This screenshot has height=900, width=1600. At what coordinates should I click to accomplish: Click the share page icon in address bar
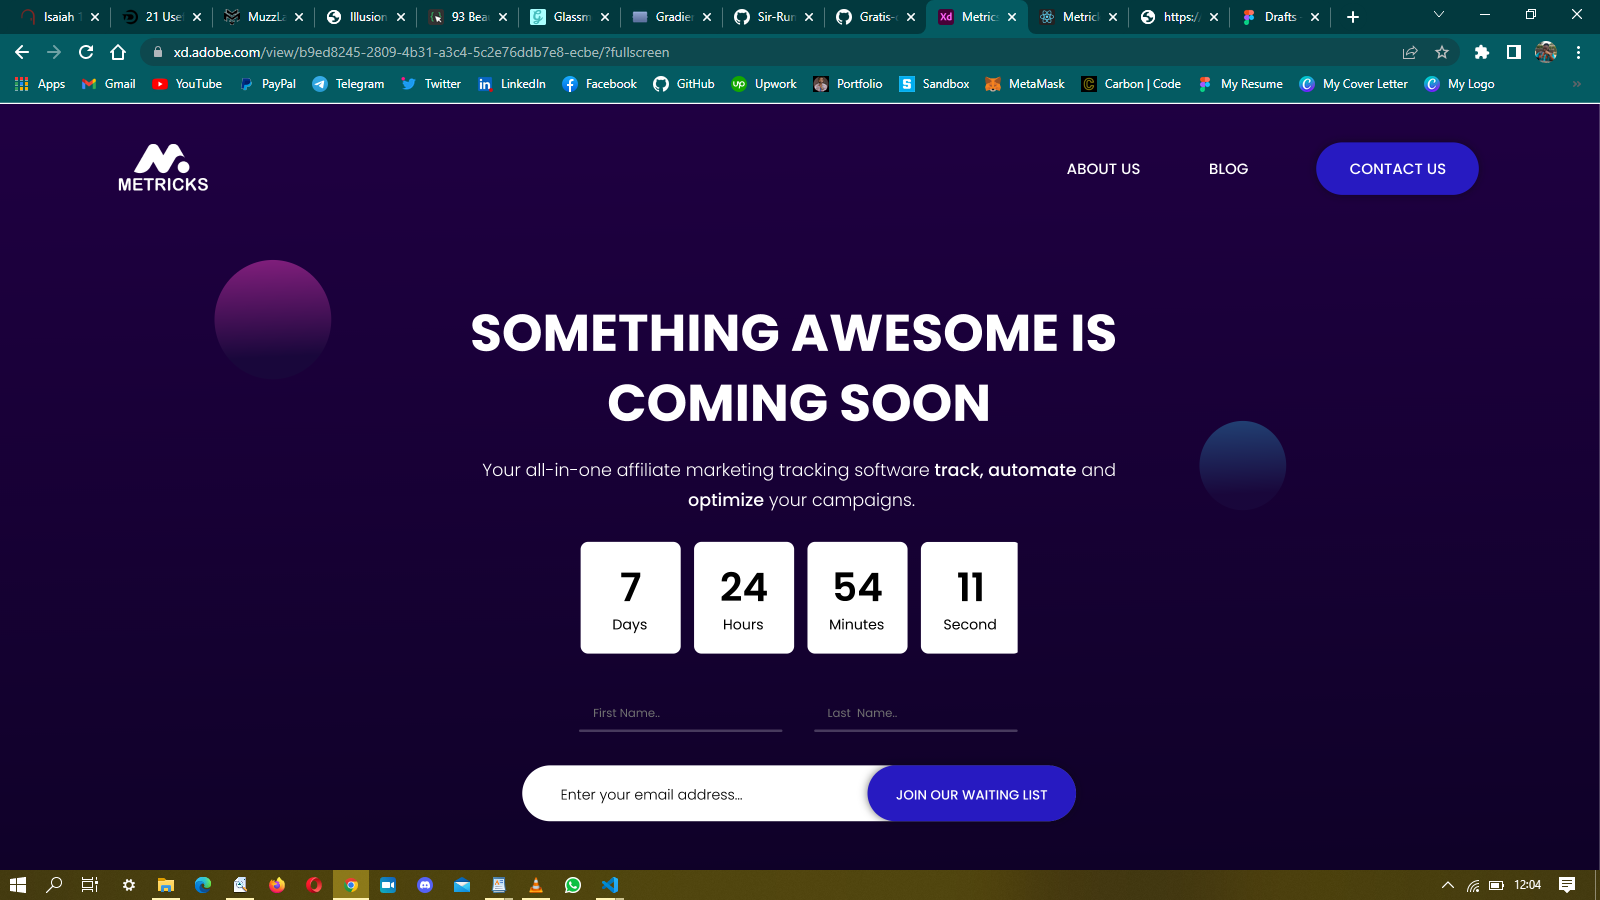(1410, 52)
